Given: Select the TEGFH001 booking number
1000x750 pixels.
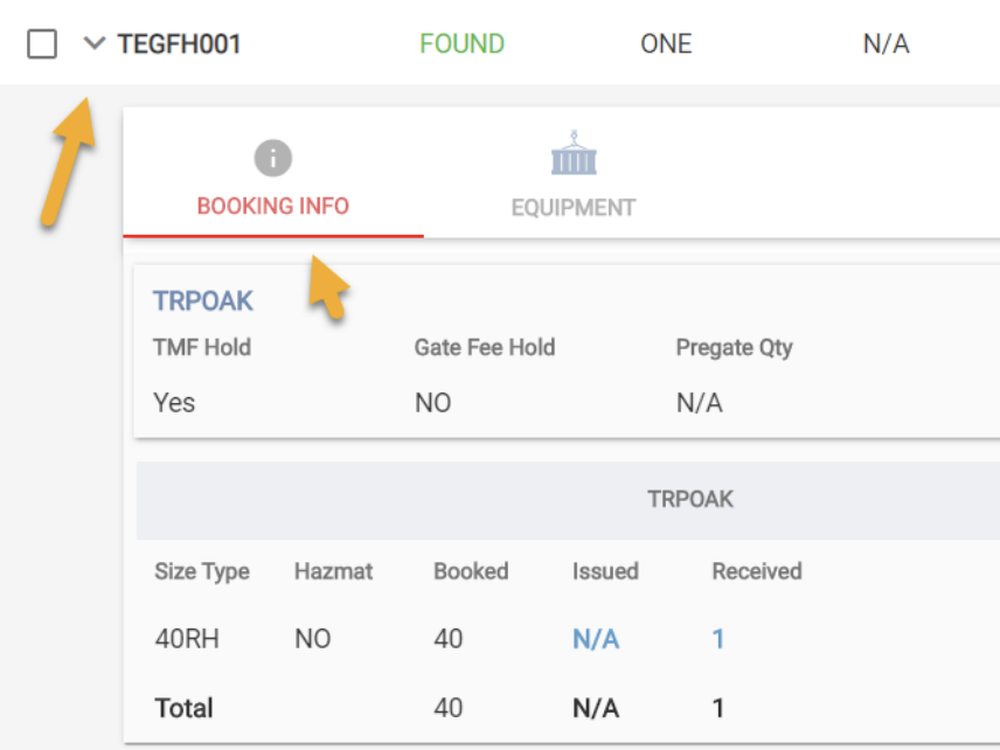Looking at the screenshot, I should pyautogui.click(x=179, y=44).
